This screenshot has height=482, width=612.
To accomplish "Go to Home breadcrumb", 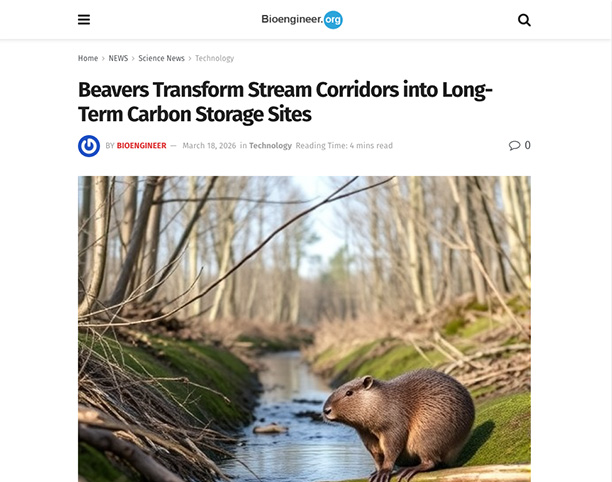I will [88, 58].
